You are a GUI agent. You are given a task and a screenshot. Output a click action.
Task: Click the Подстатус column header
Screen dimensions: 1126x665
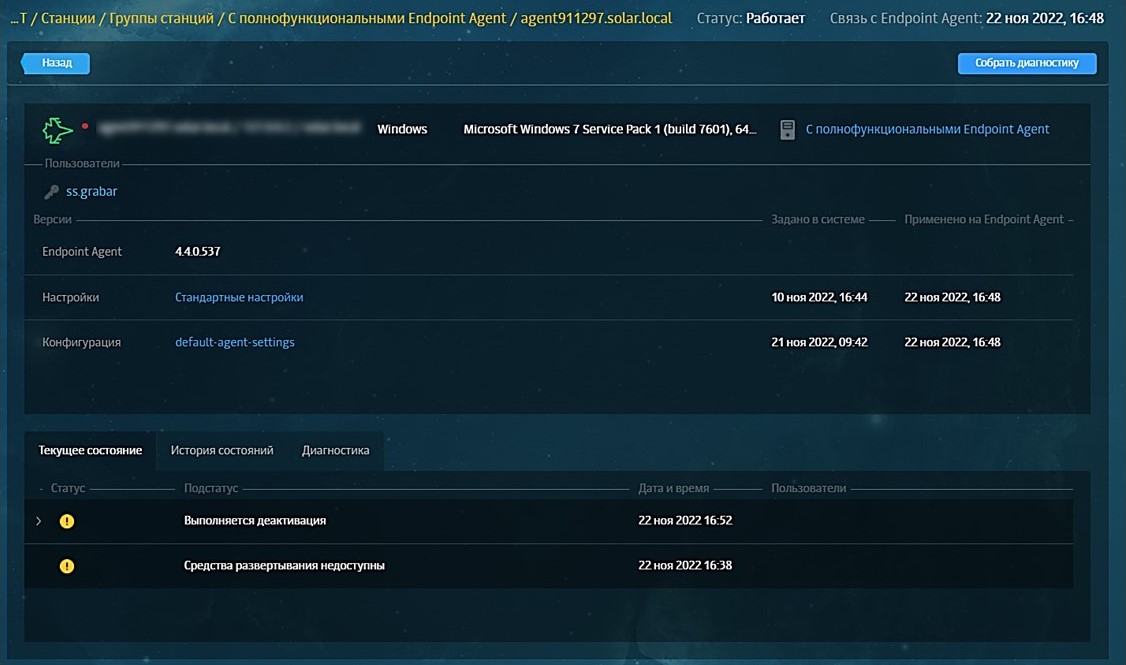(210, 488)
